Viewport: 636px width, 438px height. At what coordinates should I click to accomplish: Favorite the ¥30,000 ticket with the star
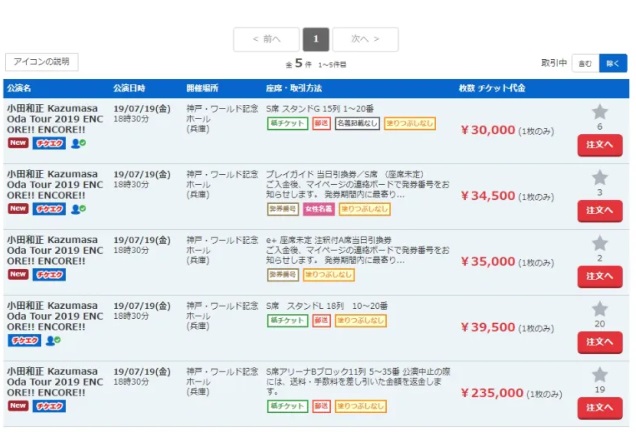tap(599, 112)
